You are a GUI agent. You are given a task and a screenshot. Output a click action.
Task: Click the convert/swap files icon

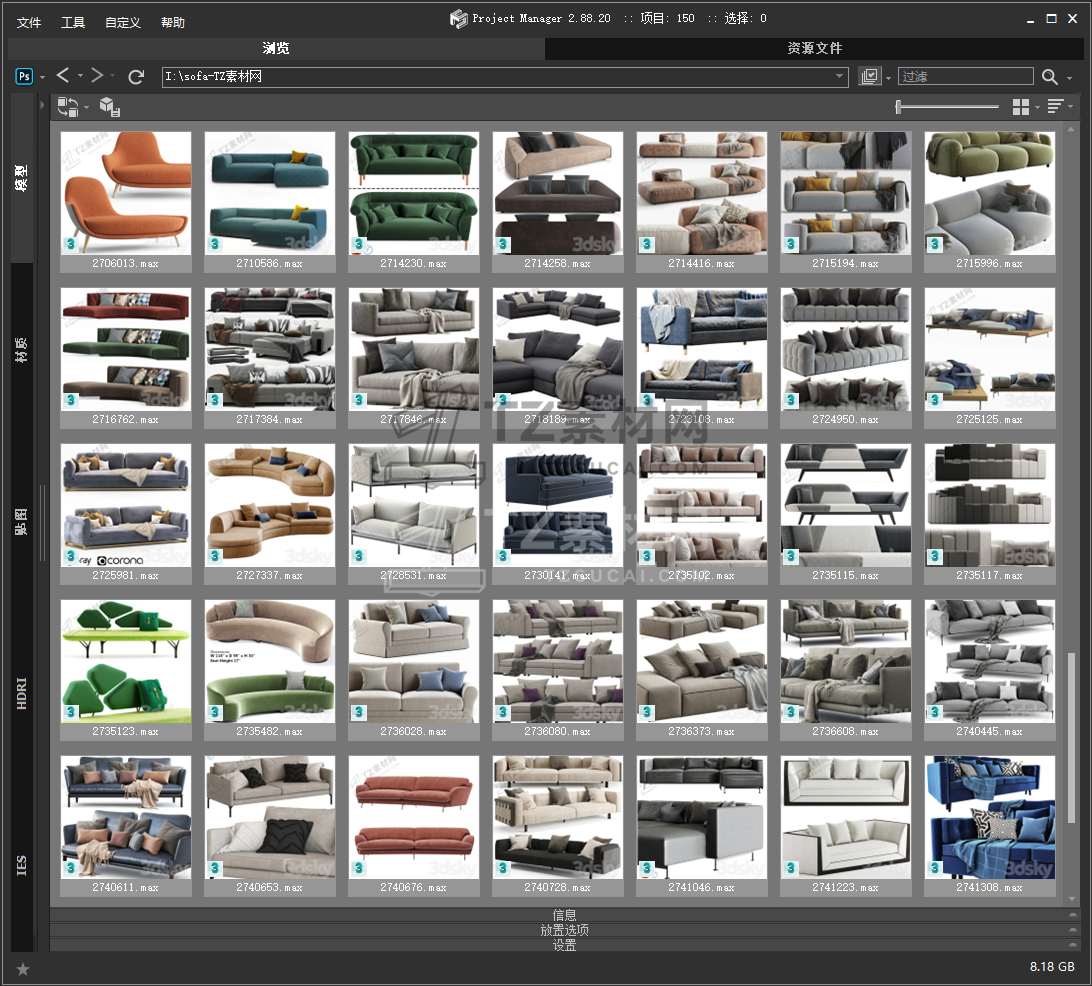[68, 106]
